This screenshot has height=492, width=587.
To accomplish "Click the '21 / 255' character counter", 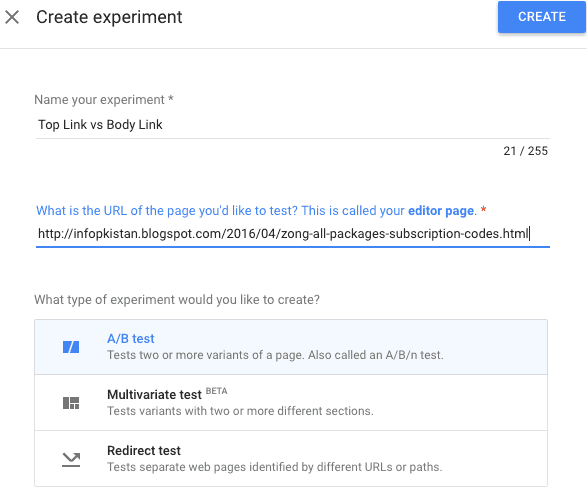I will click(x=525, y=151).
